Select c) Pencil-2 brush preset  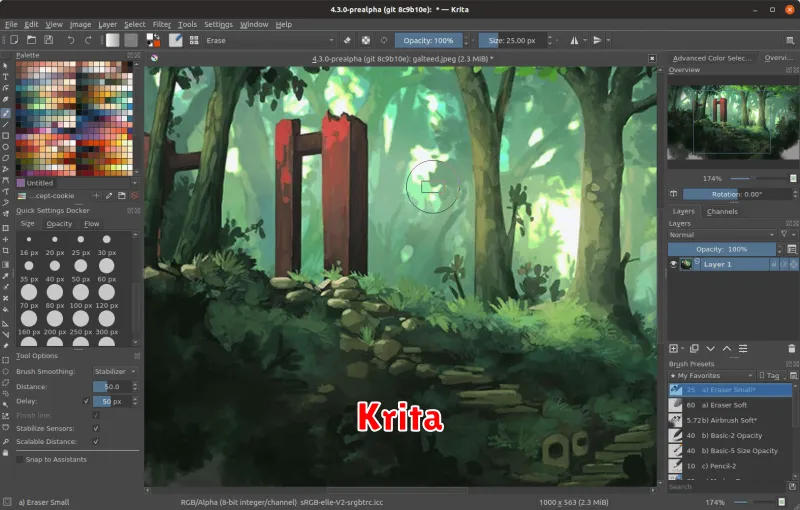click(730, 466)
